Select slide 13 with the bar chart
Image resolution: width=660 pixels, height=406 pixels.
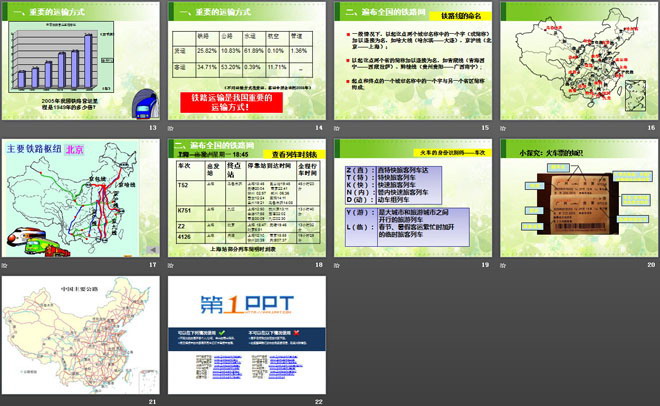pyautogui.click(x=81, y=61)
